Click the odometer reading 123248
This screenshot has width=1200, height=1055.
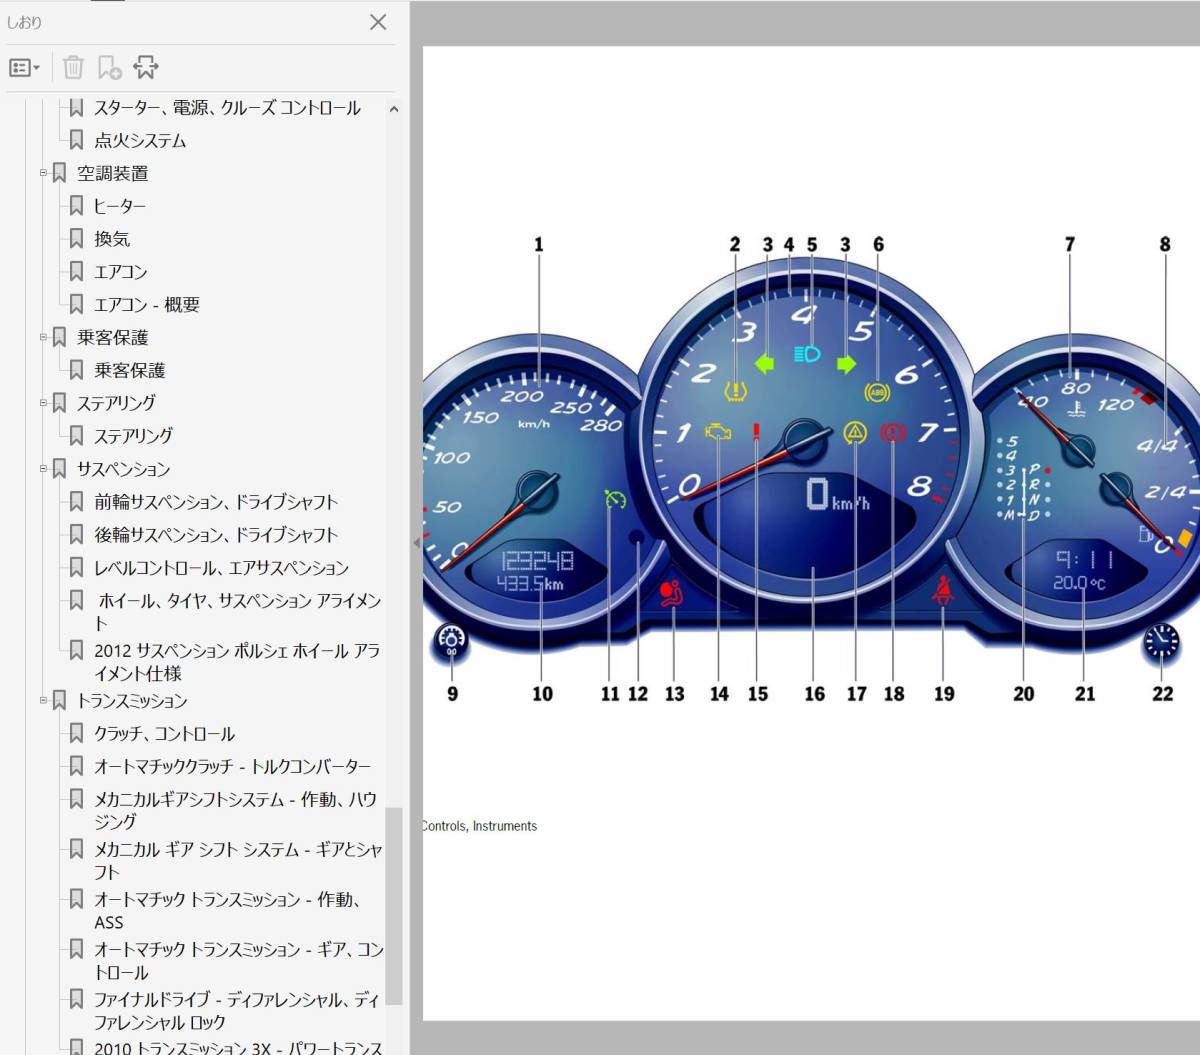(537, 561)
